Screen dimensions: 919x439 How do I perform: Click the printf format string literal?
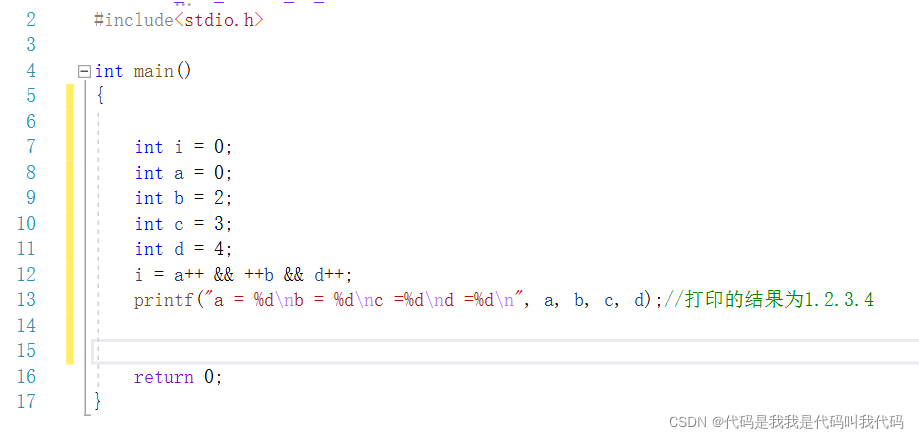point(362,300)
